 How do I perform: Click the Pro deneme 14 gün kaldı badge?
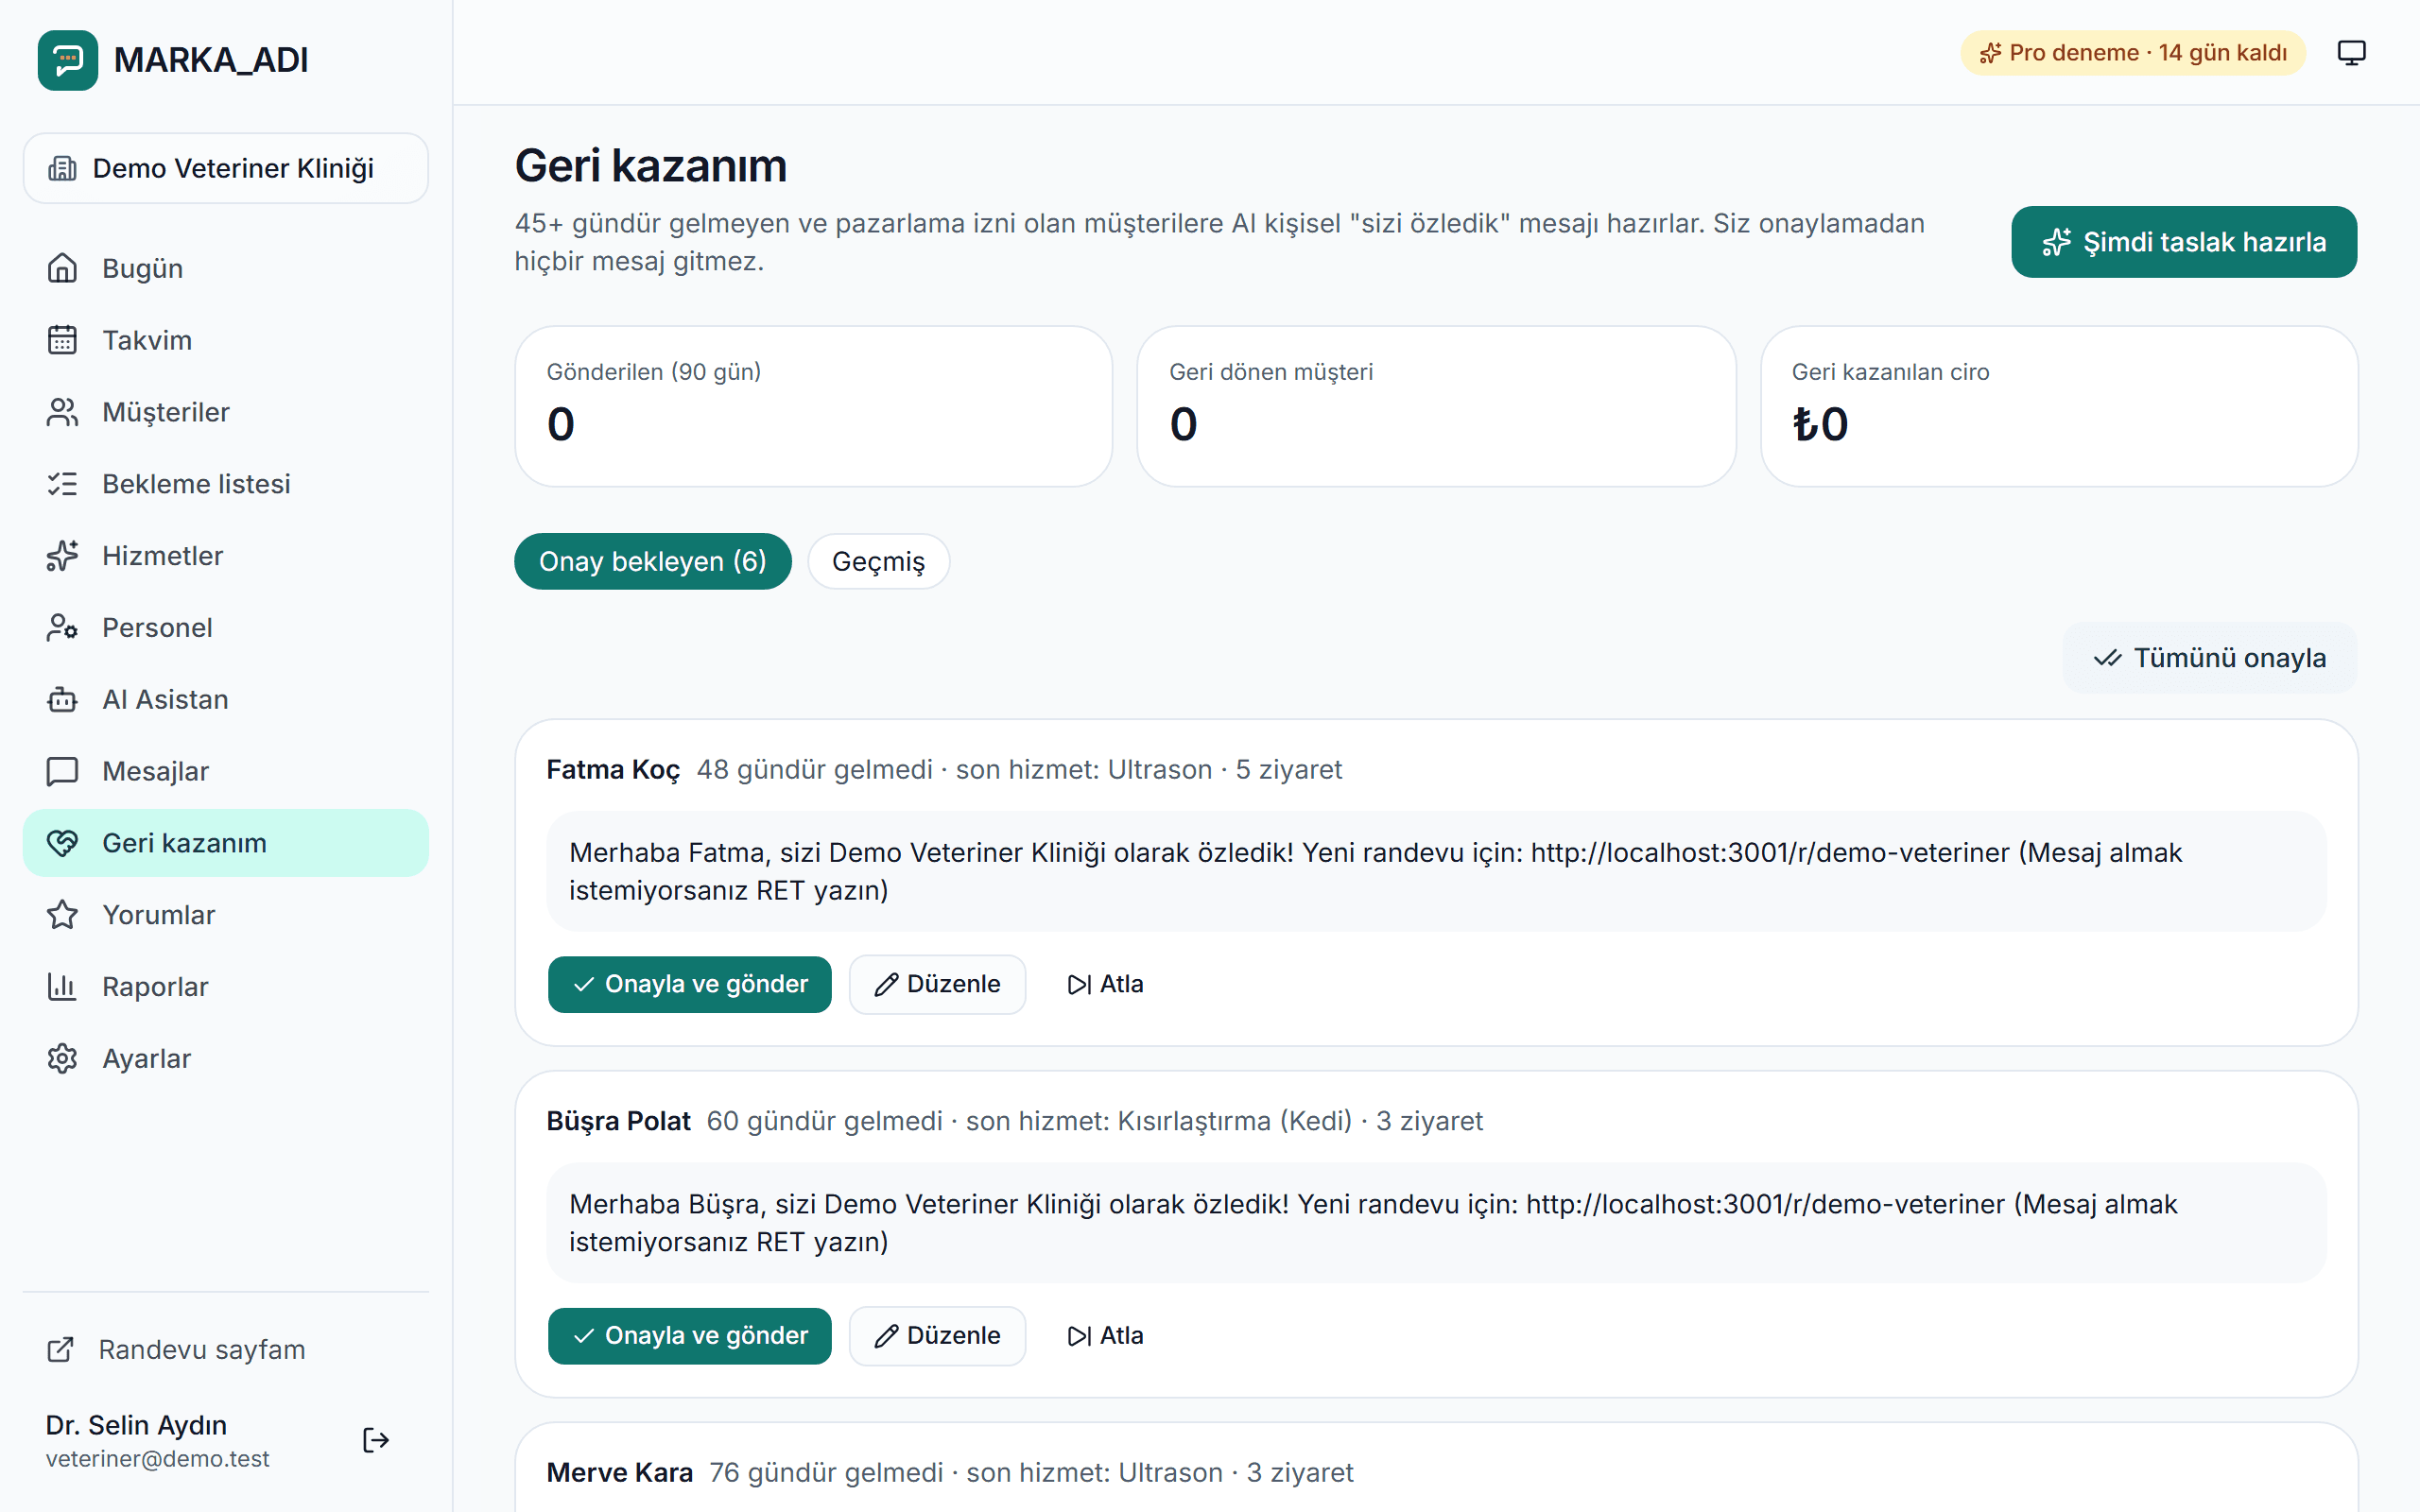[x=2132, y=53]
